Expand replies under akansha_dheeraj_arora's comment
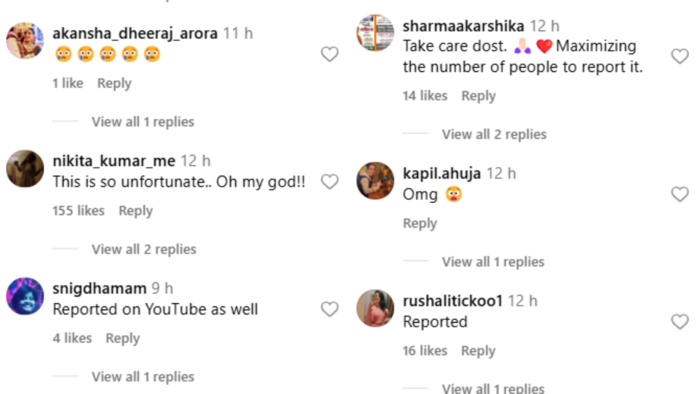 [x=143, y=122]
